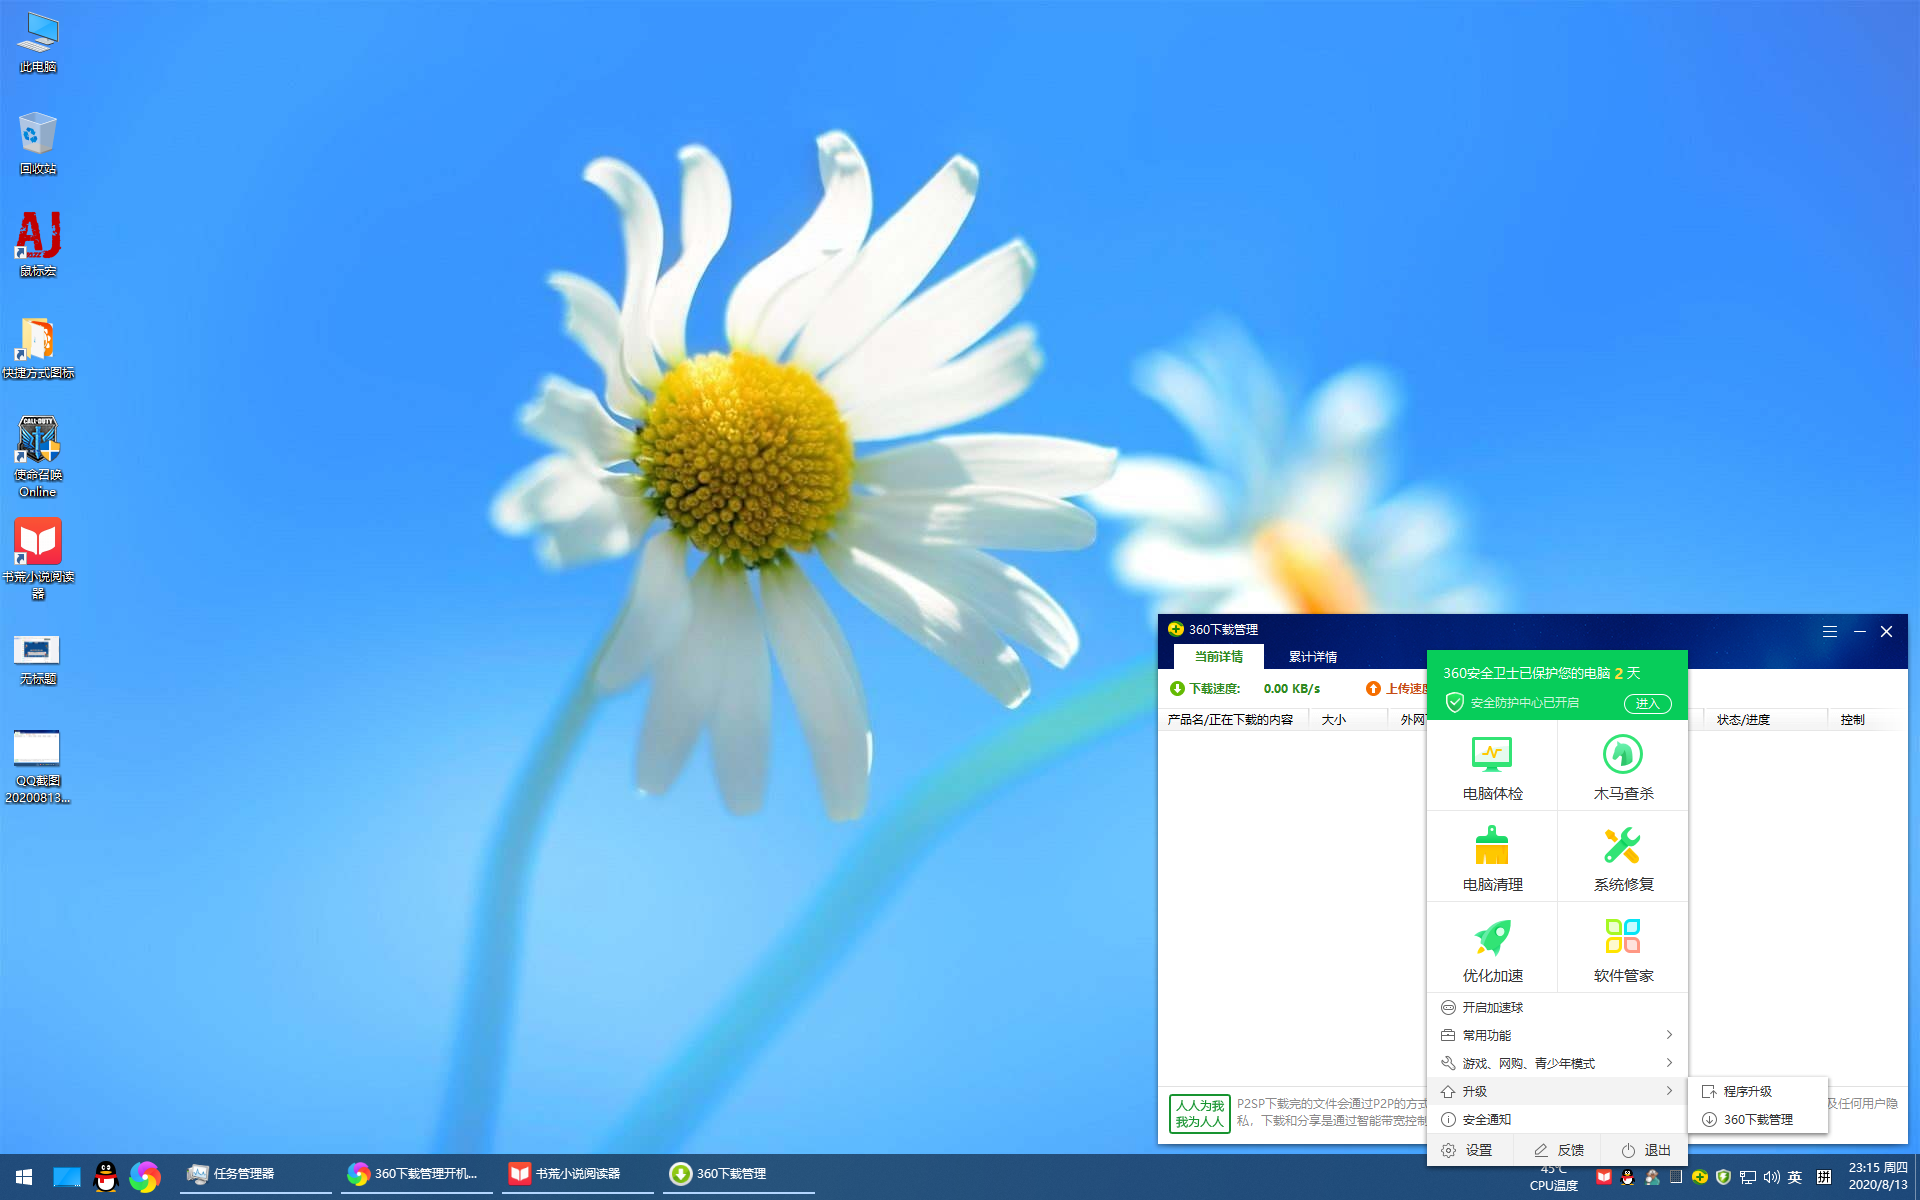Switch to 累计详情 tab
The image size is (1920, 1200).
click(x=1312, y=656)
